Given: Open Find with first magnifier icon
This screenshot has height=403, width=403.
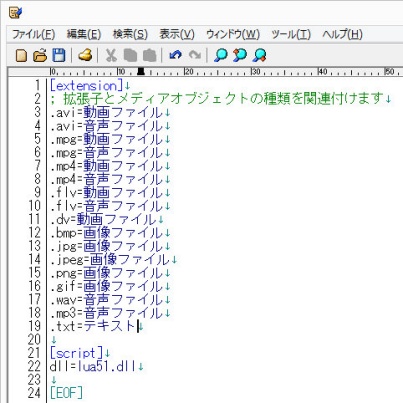Looking at the screenshot, I should point(221,55).
